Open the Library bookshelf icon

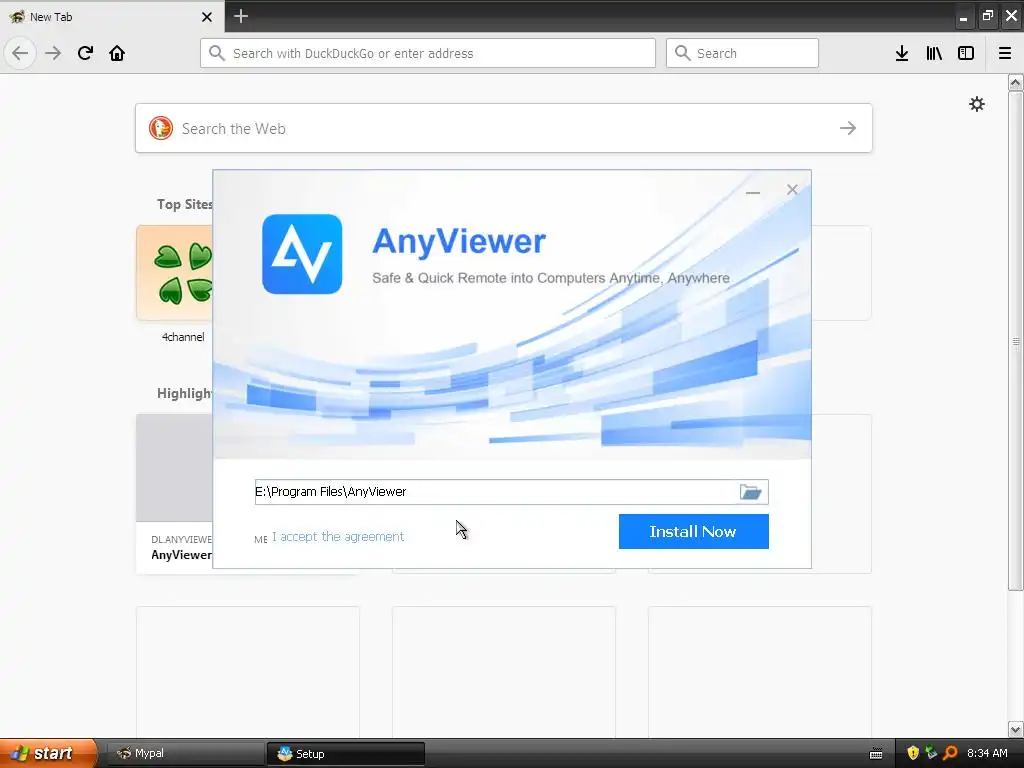pyautogui.click(x=934, y=53)
